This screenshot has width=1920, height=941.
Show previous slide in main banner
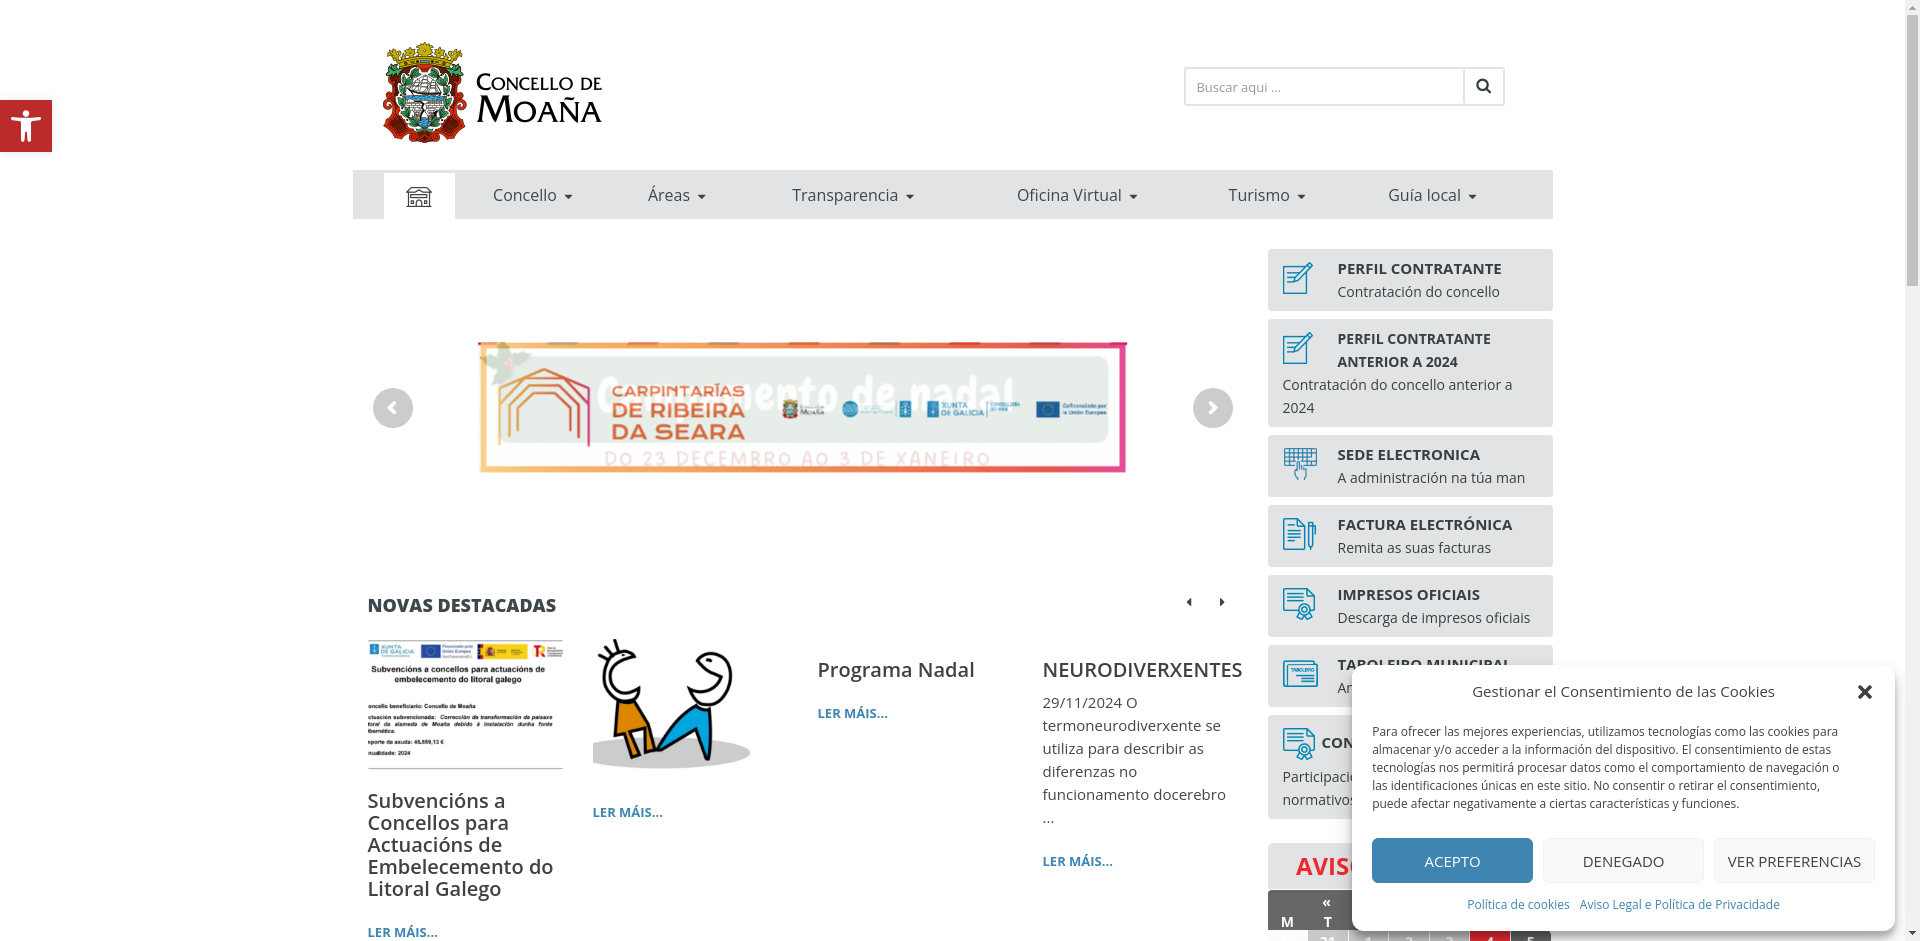392,408
